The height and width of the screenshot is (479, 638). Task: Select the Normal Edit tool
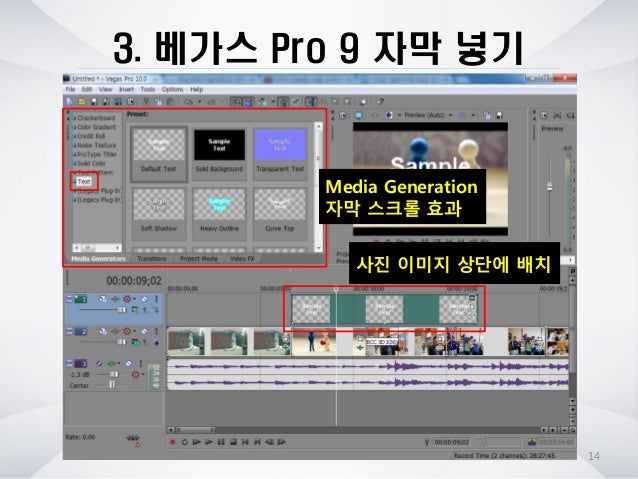[x=311, y=101]
